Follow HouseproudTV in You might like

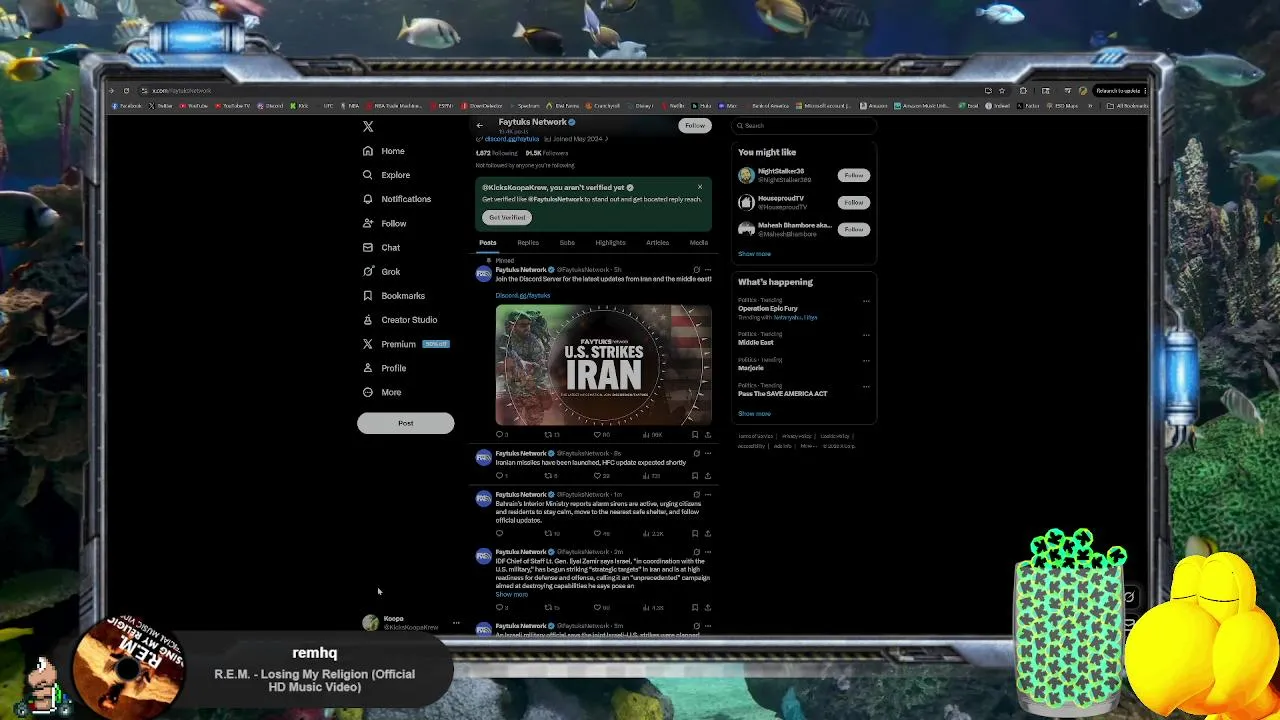point(853,202)
